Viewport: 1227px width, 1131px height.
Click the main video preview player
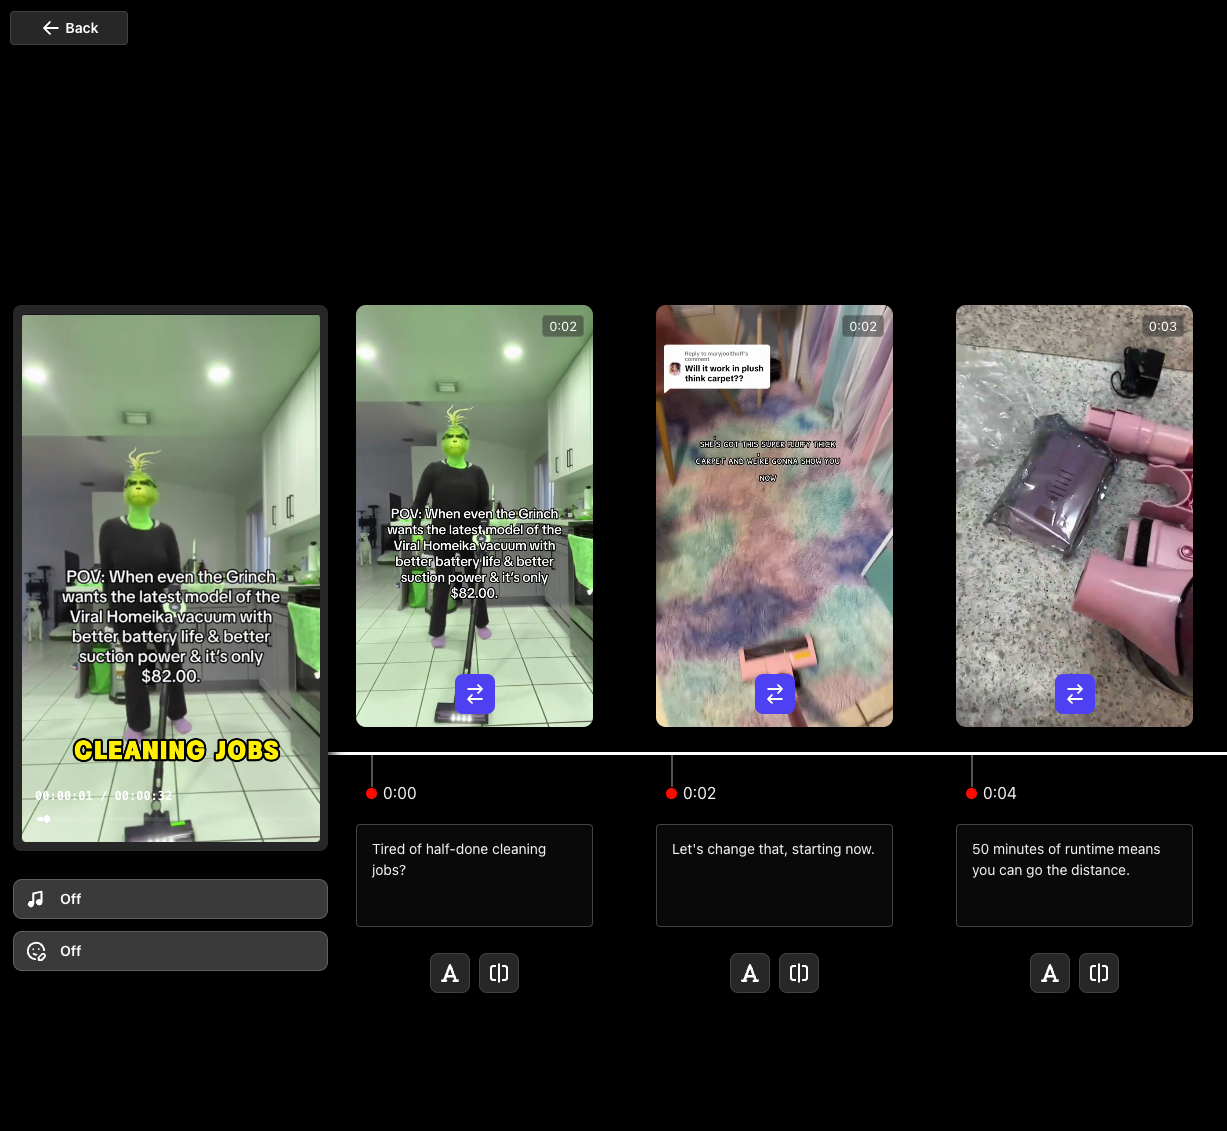[x=171, y=578]
